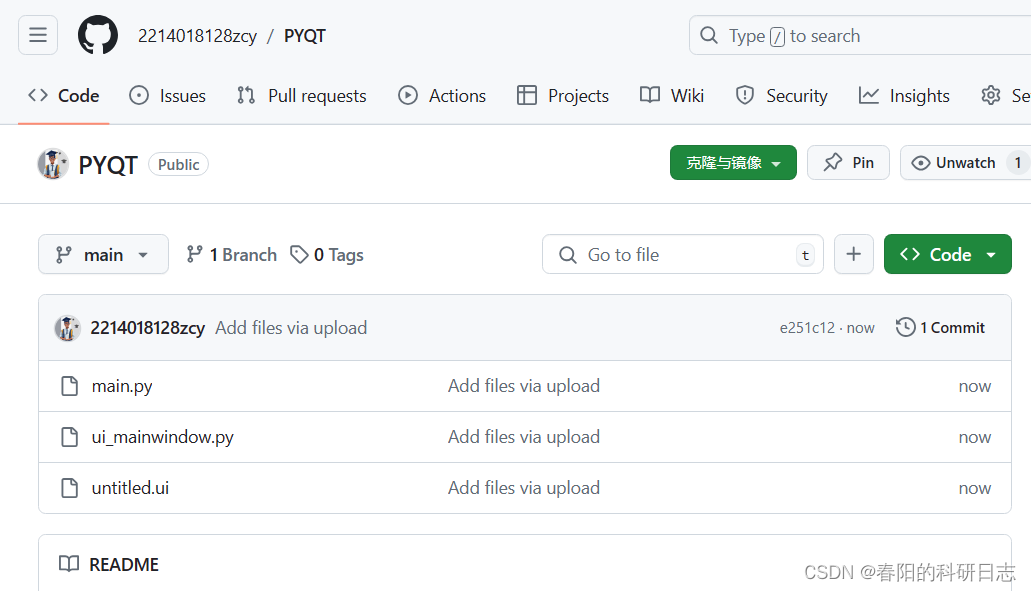This screenshot has width=1031, height=591.
Task: Open the Pull requests tab
Action: pyautogui.click(x=302, y=96)
